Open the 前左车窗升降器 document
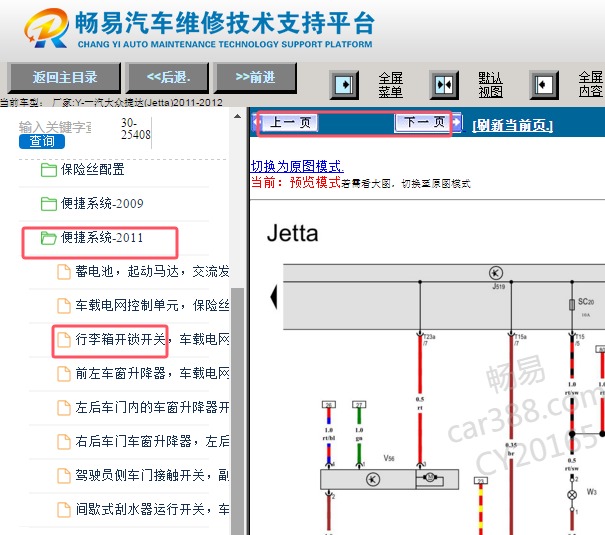The width and height of the screenshot is (605, 535). (152, 373)
